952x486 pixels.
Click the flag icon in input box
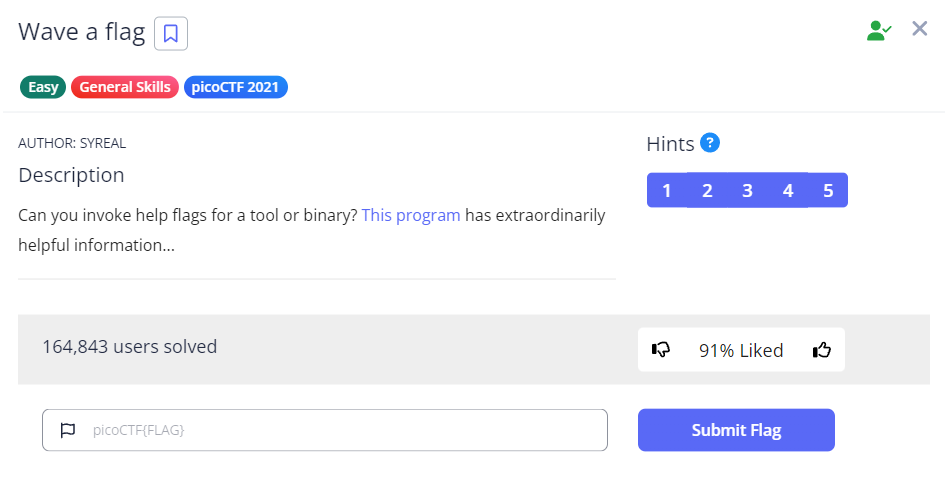[68, 430]
